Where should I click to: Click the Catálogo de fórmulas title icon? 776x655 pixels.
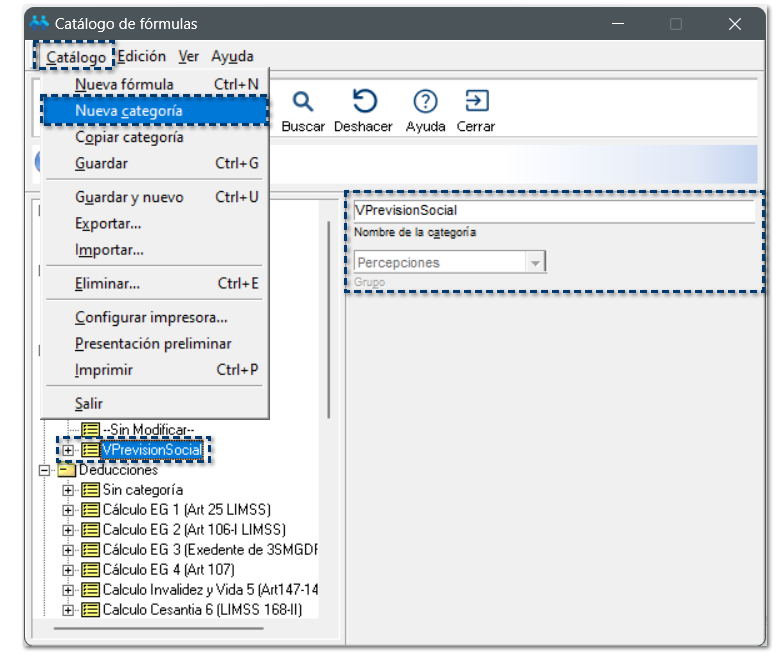40,23
